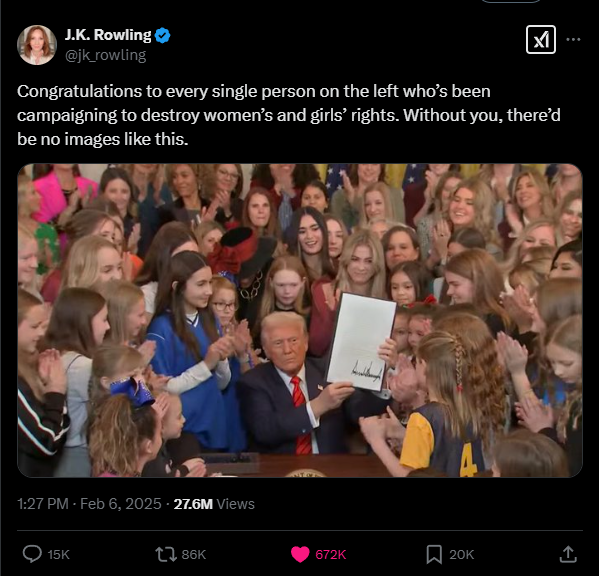The height and width of the screenshot is (576, 599).
Task: Click the 86K reposts count
Action: [x=194, y=555]
